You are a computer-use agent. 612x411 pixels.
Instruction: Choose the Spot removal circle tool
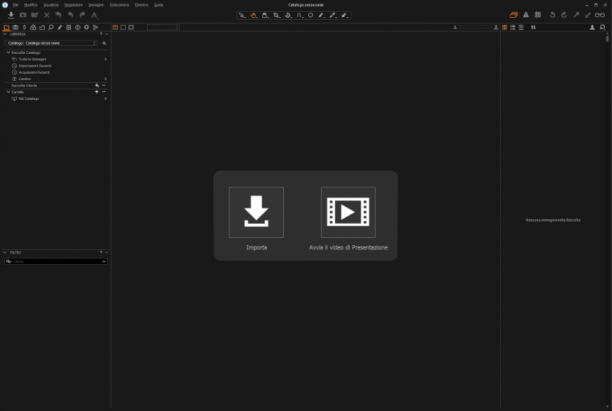(x=311, y=16)
